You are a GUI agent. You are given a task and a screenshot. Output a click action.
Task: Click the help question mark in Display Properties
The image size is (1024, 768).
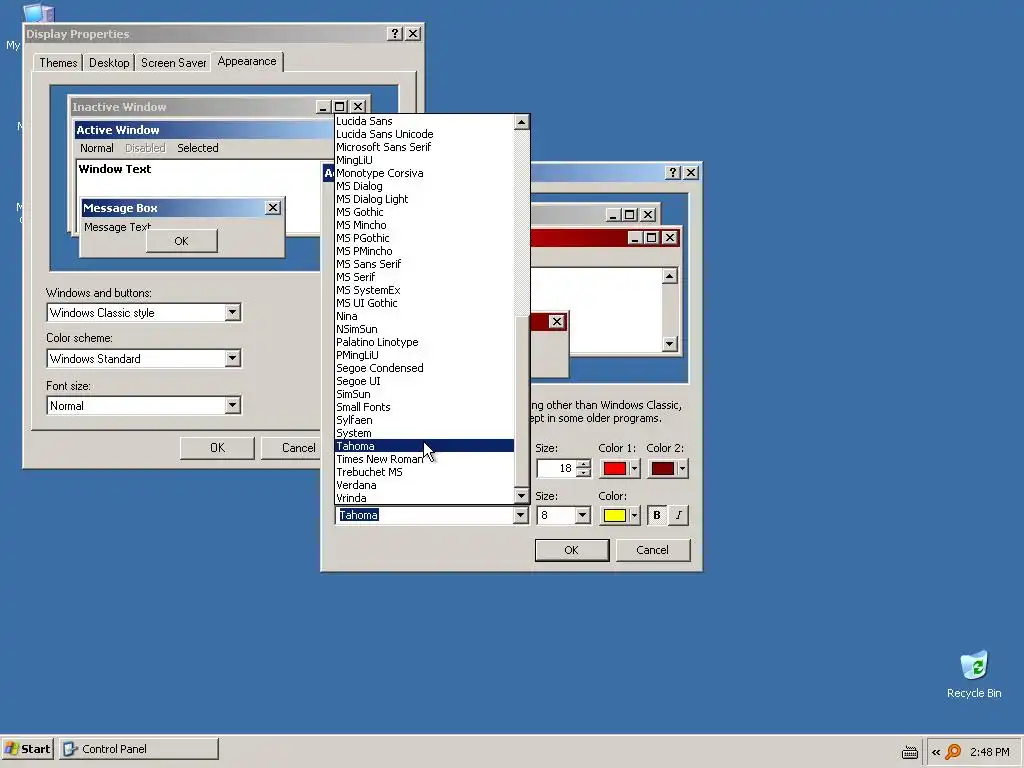click(394, 33)
